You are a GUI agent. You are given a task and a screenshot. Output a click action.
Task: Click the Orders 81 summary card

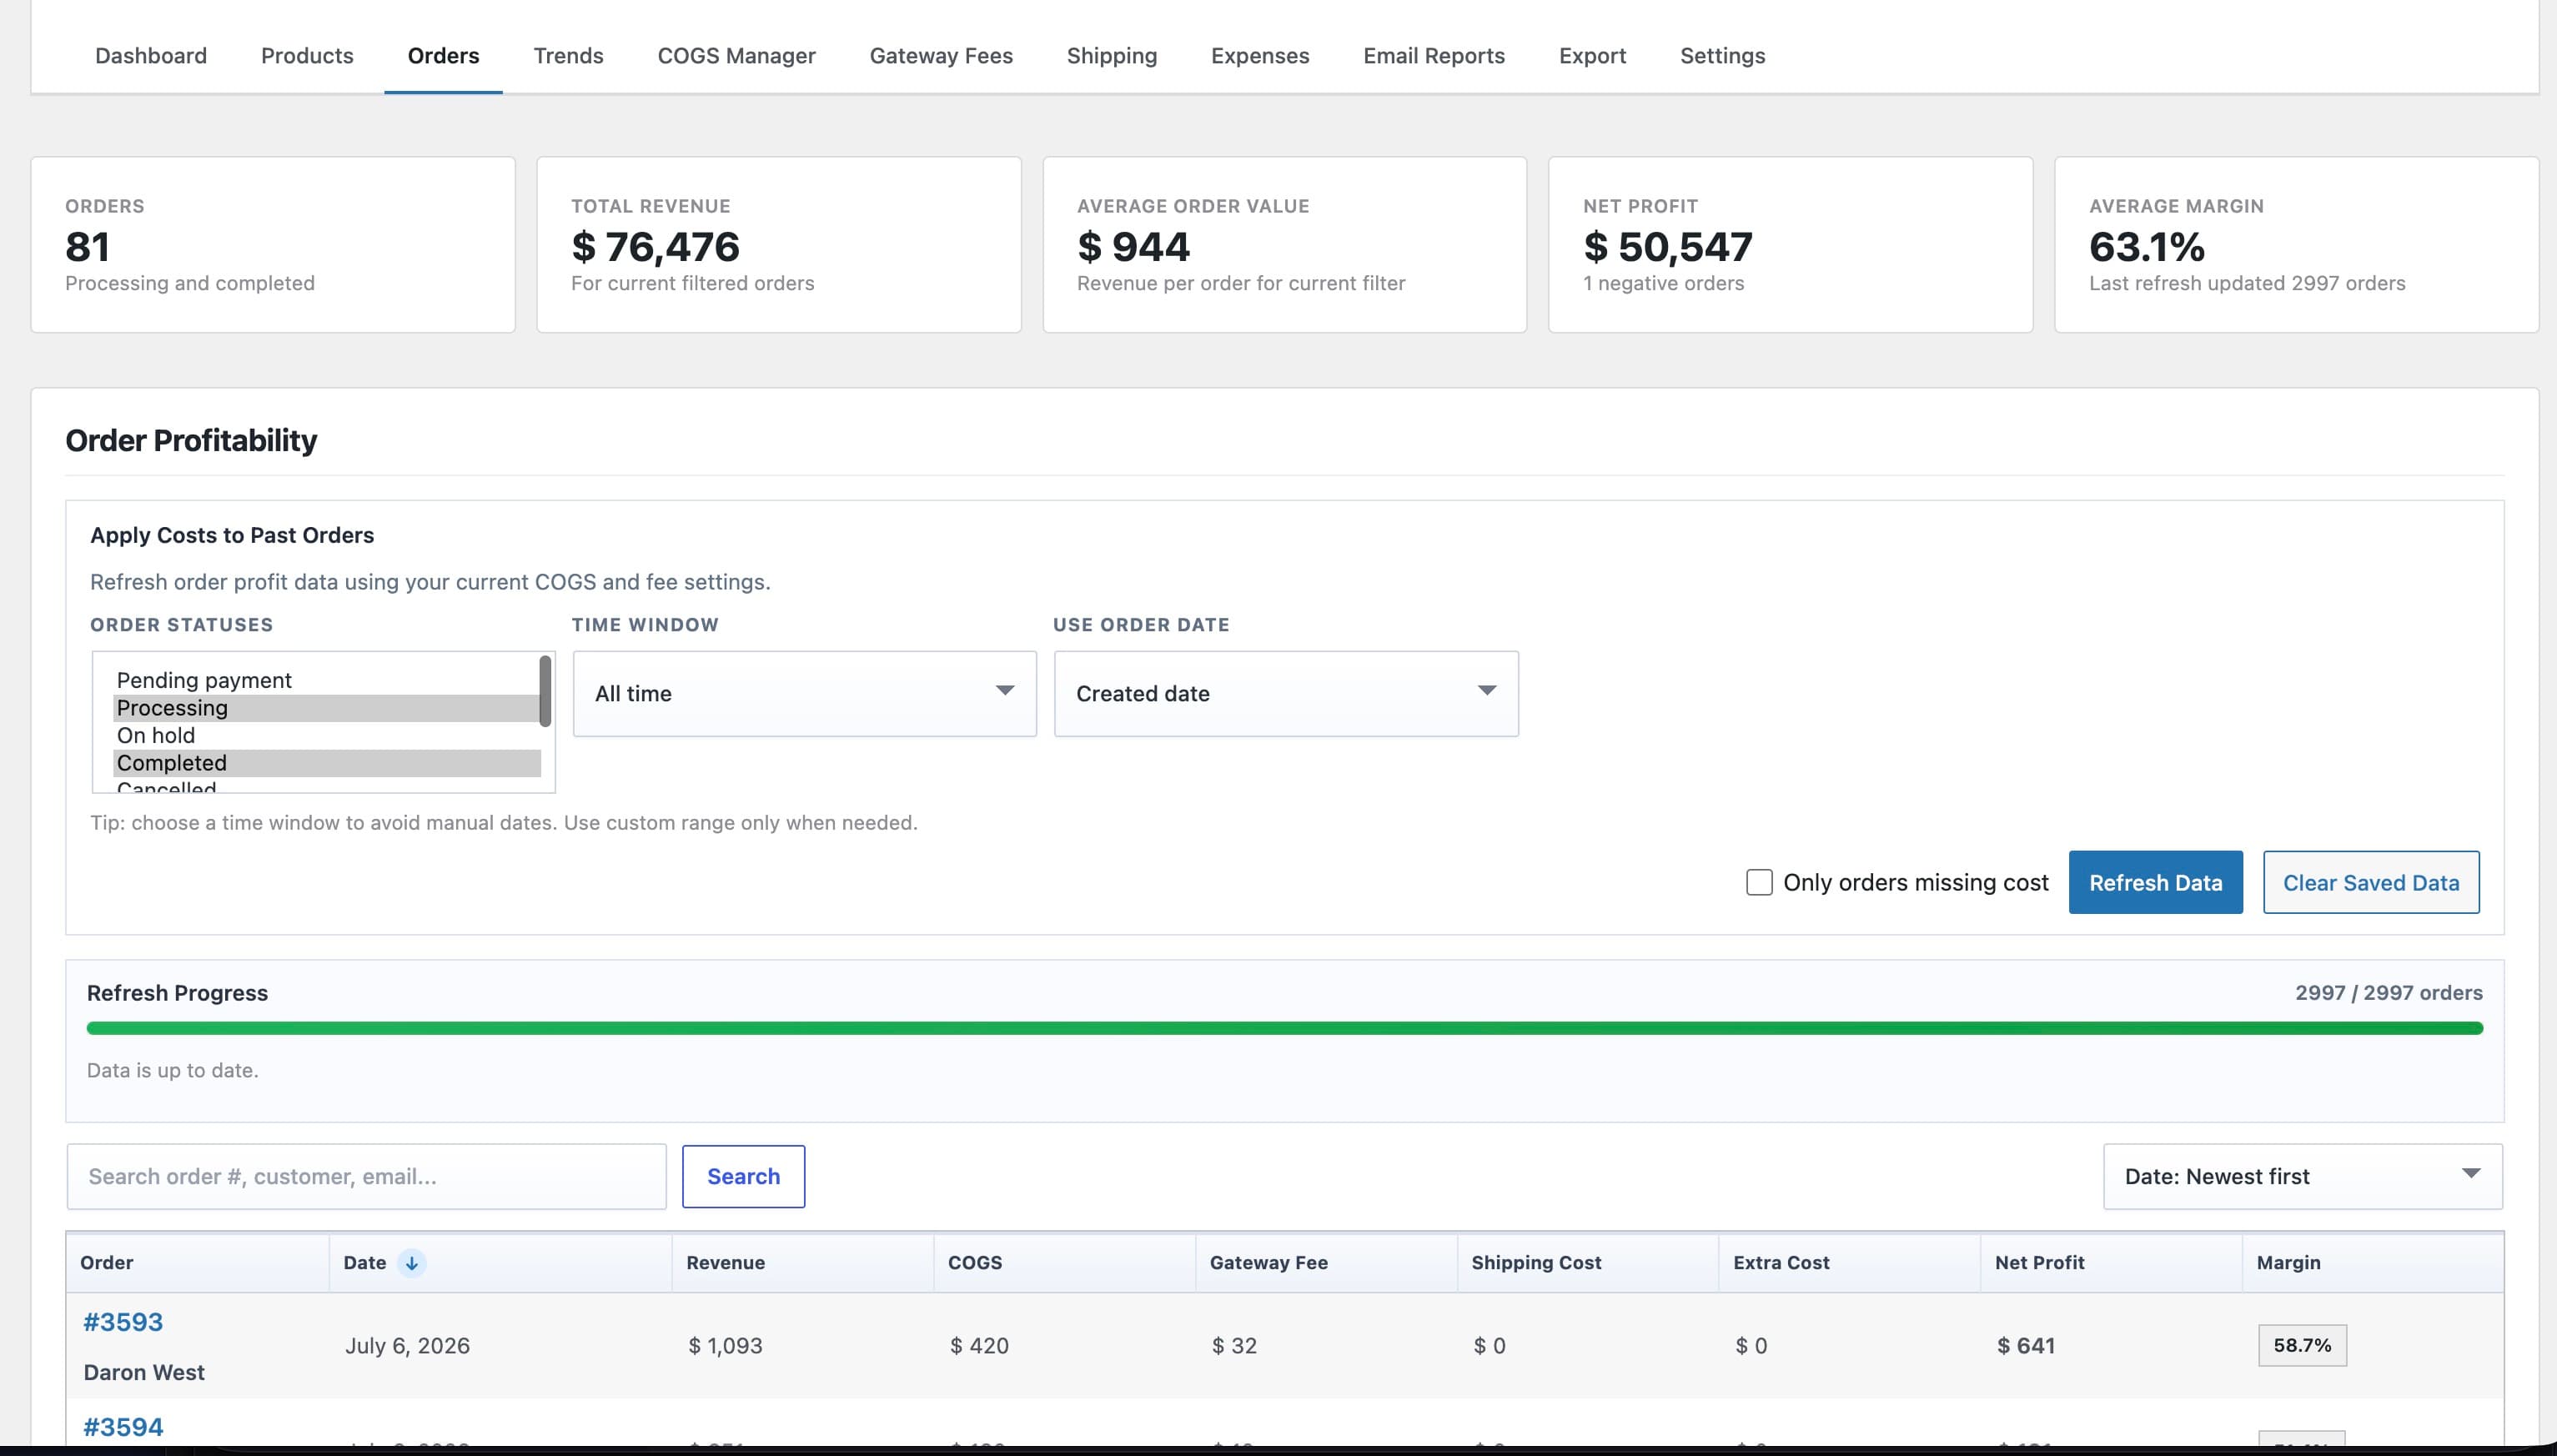(273, 244)
